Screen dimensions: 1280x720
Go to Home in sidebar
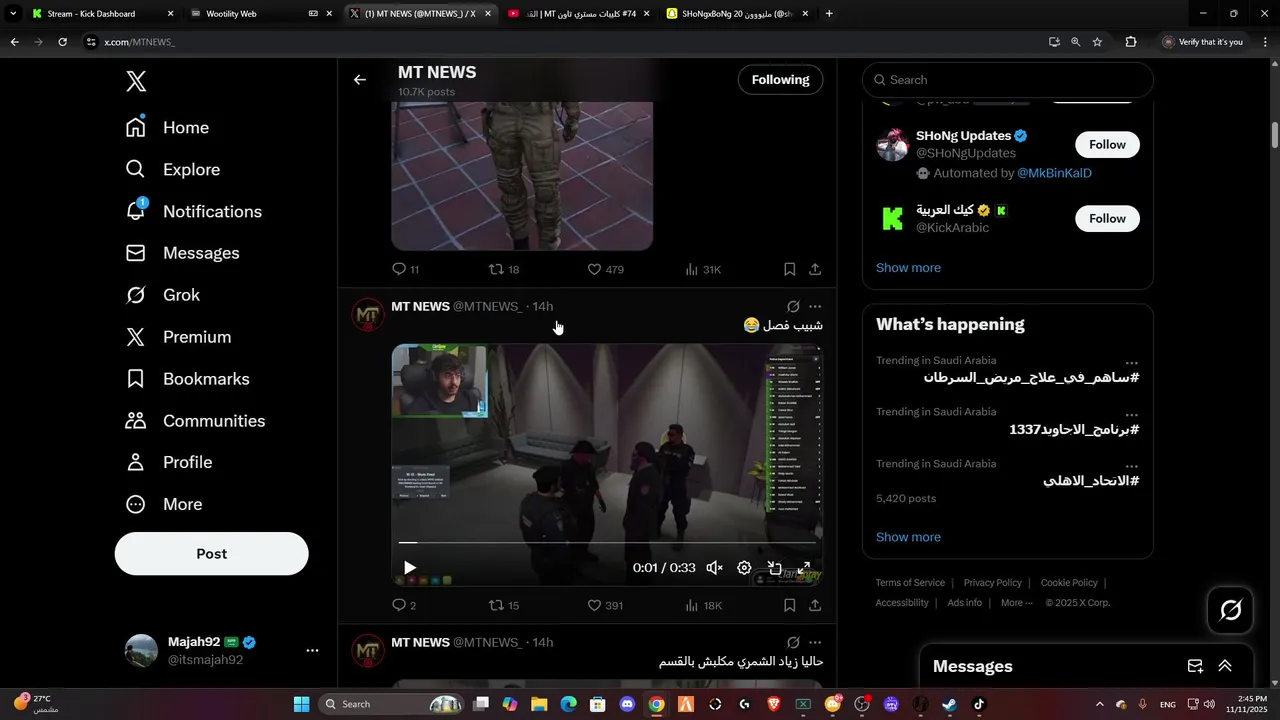click(x=167, y=128)
